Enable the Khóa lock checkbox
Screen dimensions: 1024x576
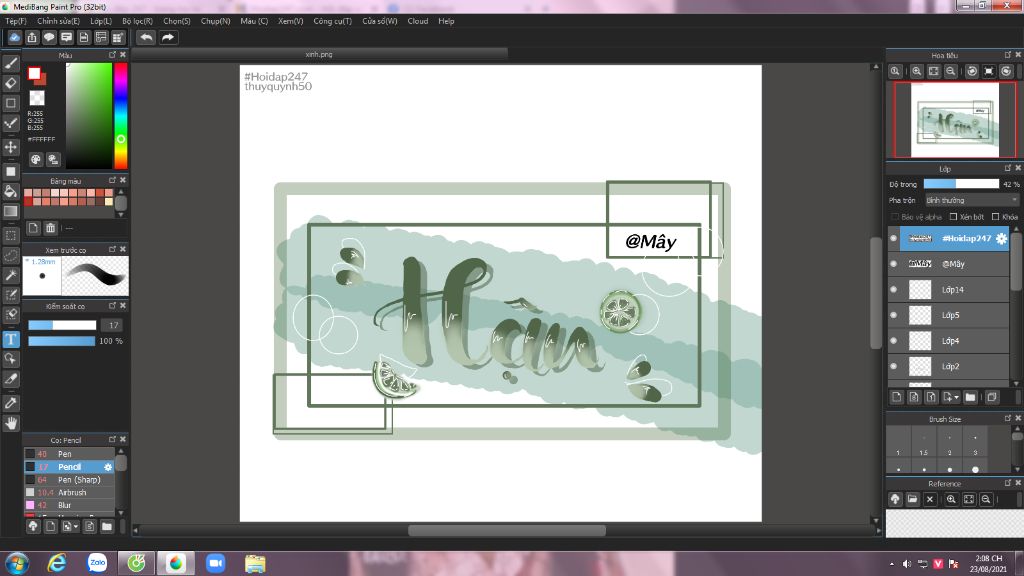click(x=995, y=217)
